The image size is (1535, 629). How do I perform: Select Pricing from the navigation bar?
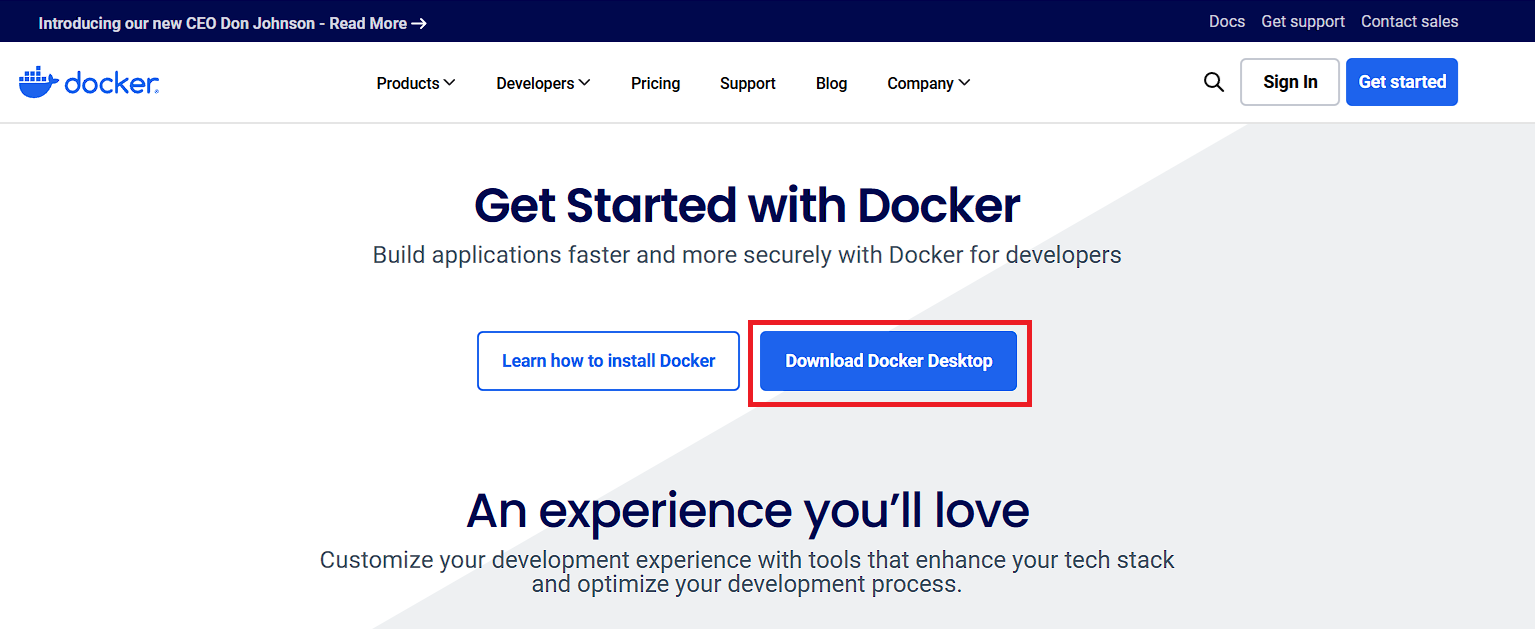pyautogui.click(x=655, y=83)
